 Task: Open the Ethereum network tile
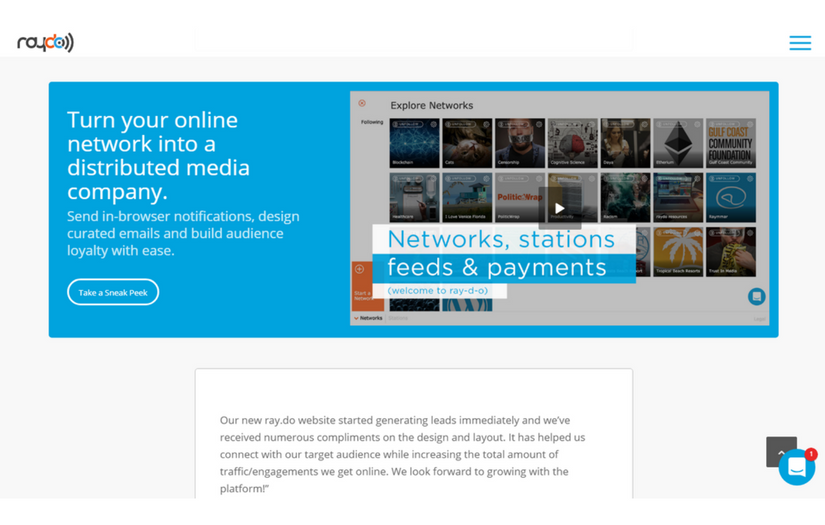[x=678, y=143]
